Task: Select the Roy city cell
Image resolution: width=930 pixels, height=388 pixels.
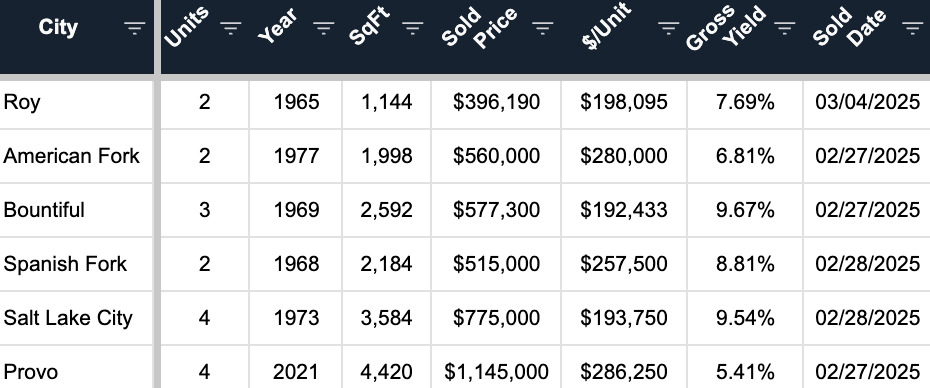Action: coord(77,103)
